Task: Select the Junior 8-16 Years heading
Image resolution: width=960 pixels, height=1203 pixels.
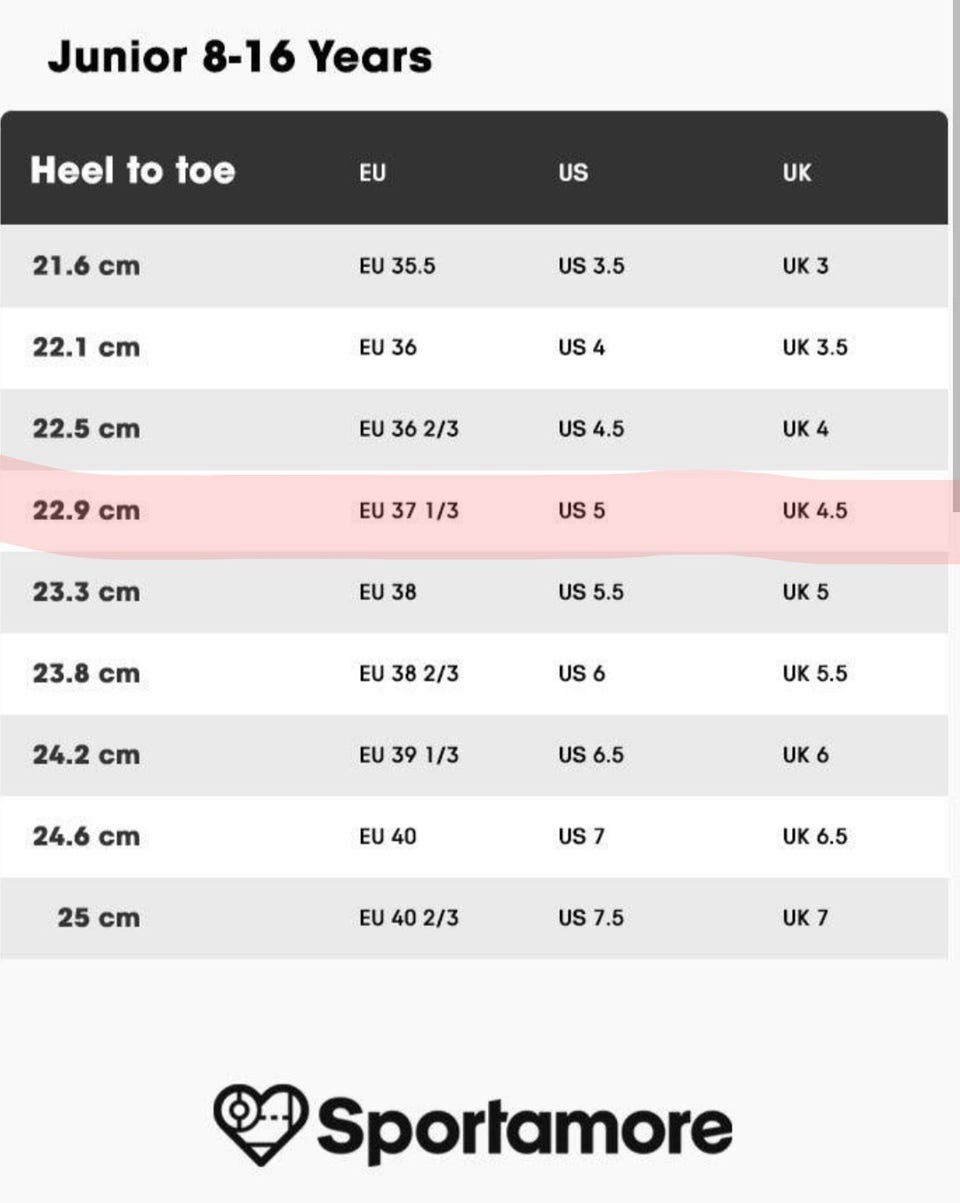Action: [x=240, y=57]
